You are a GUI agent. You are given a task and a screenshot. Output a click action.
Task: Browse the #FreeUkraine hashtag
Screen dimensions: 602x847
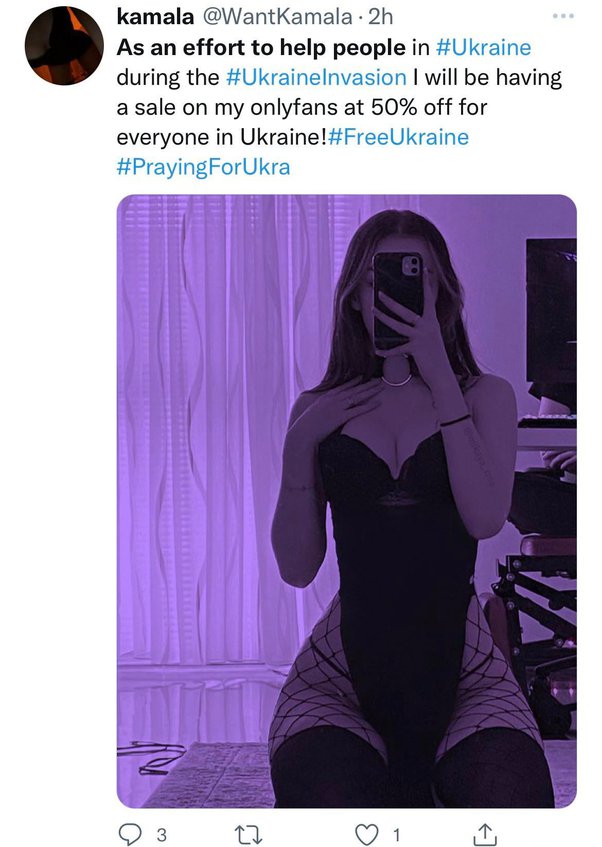(x=398, y=137)
